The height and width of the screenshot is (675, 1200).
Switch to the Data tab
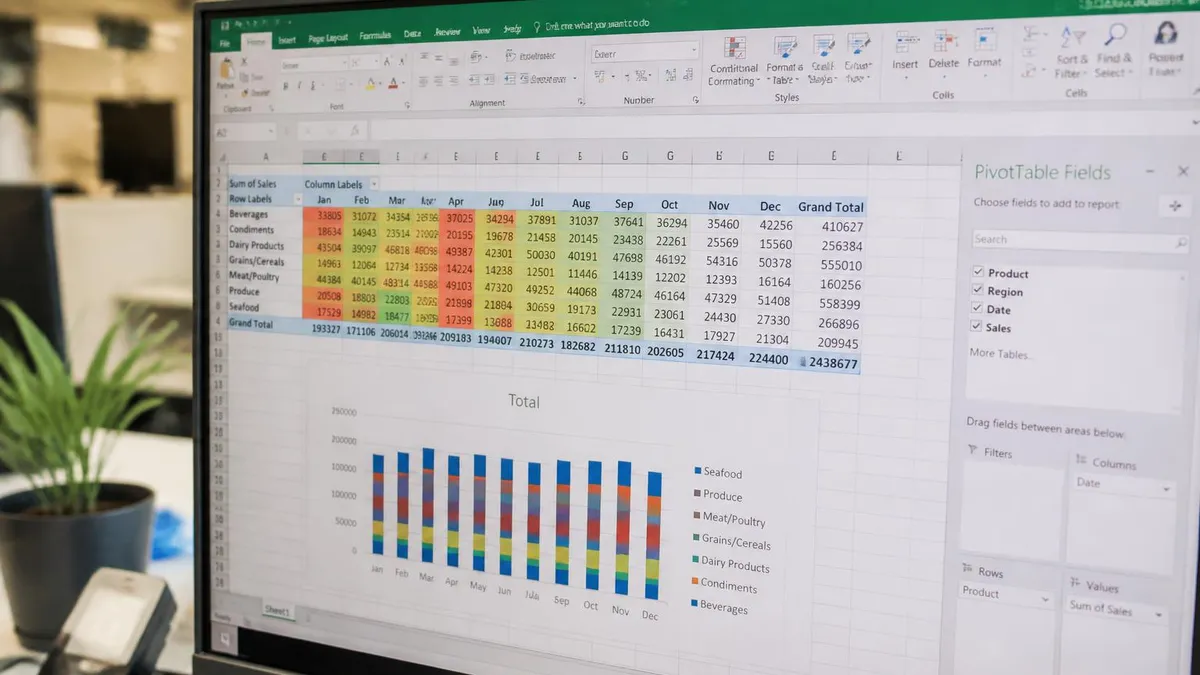coord(412,33)
